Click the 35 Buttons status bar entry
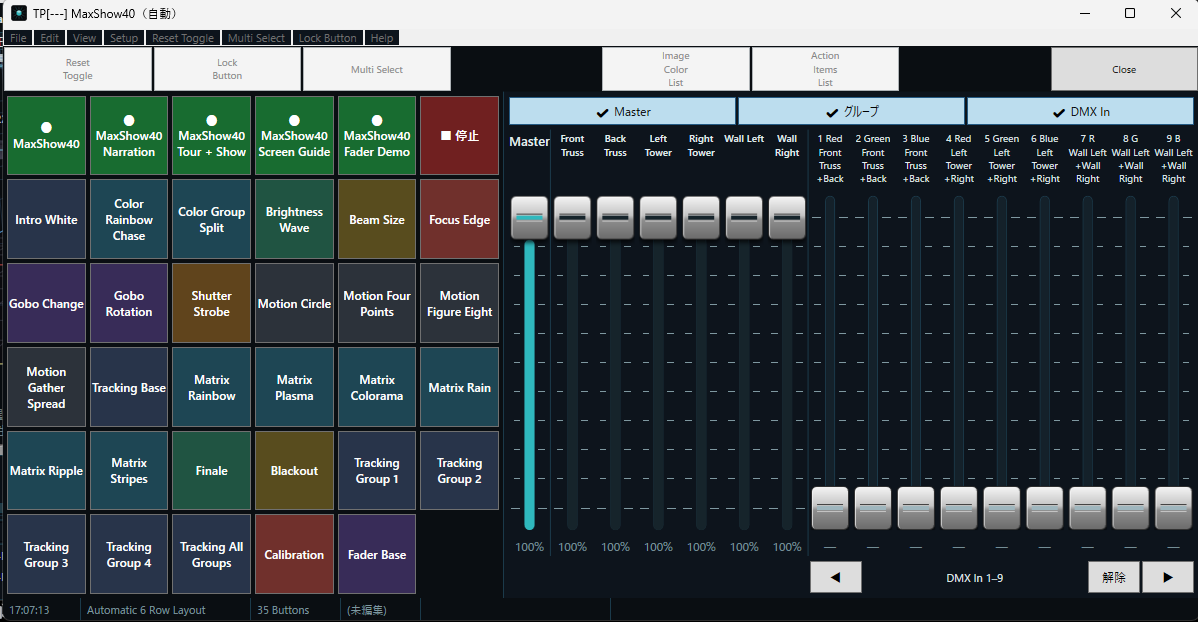This screenshot has width=1198, height=622. 283,610
